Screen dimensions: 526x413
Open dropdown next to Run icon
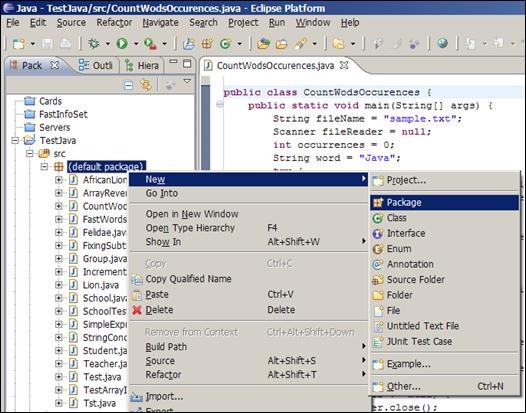point(136,44)
